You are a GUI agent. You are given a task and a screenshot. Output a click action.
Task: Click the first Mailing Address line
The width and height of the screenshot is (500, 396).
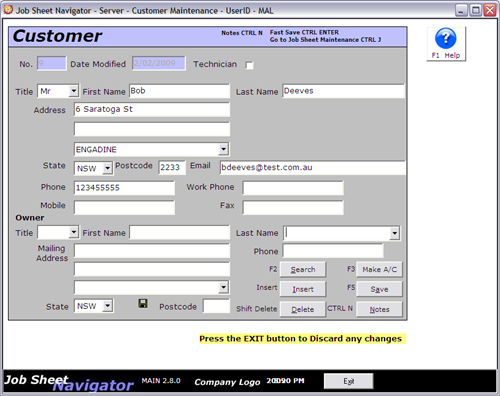[152, 251]
